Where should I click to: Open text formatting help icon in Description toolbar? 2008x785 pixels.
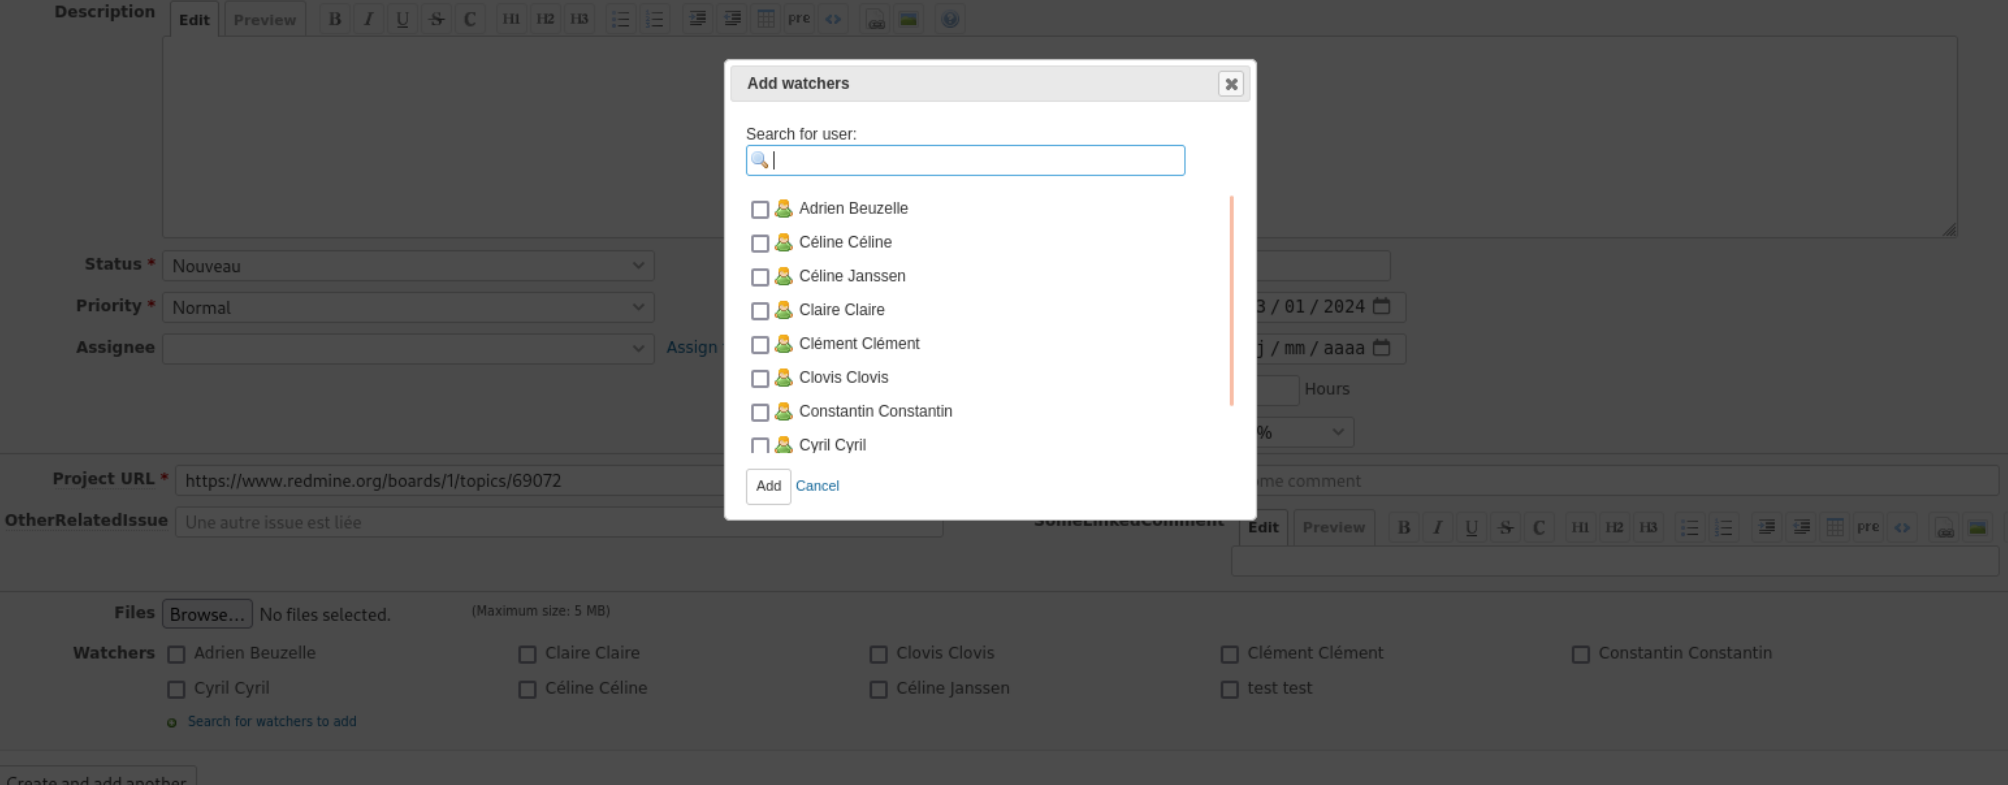pos(950,19)
